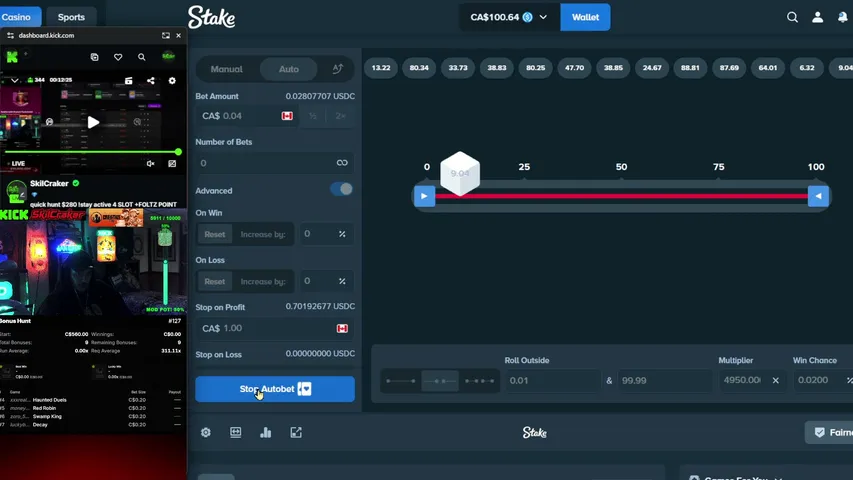Open the game settings gear icon below Autobet

[x=206, y=432]
